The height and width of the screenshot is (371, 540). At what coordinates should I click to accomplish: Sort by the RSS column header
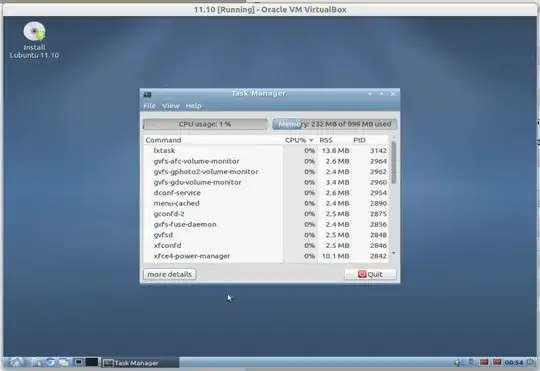coord(334,140)
